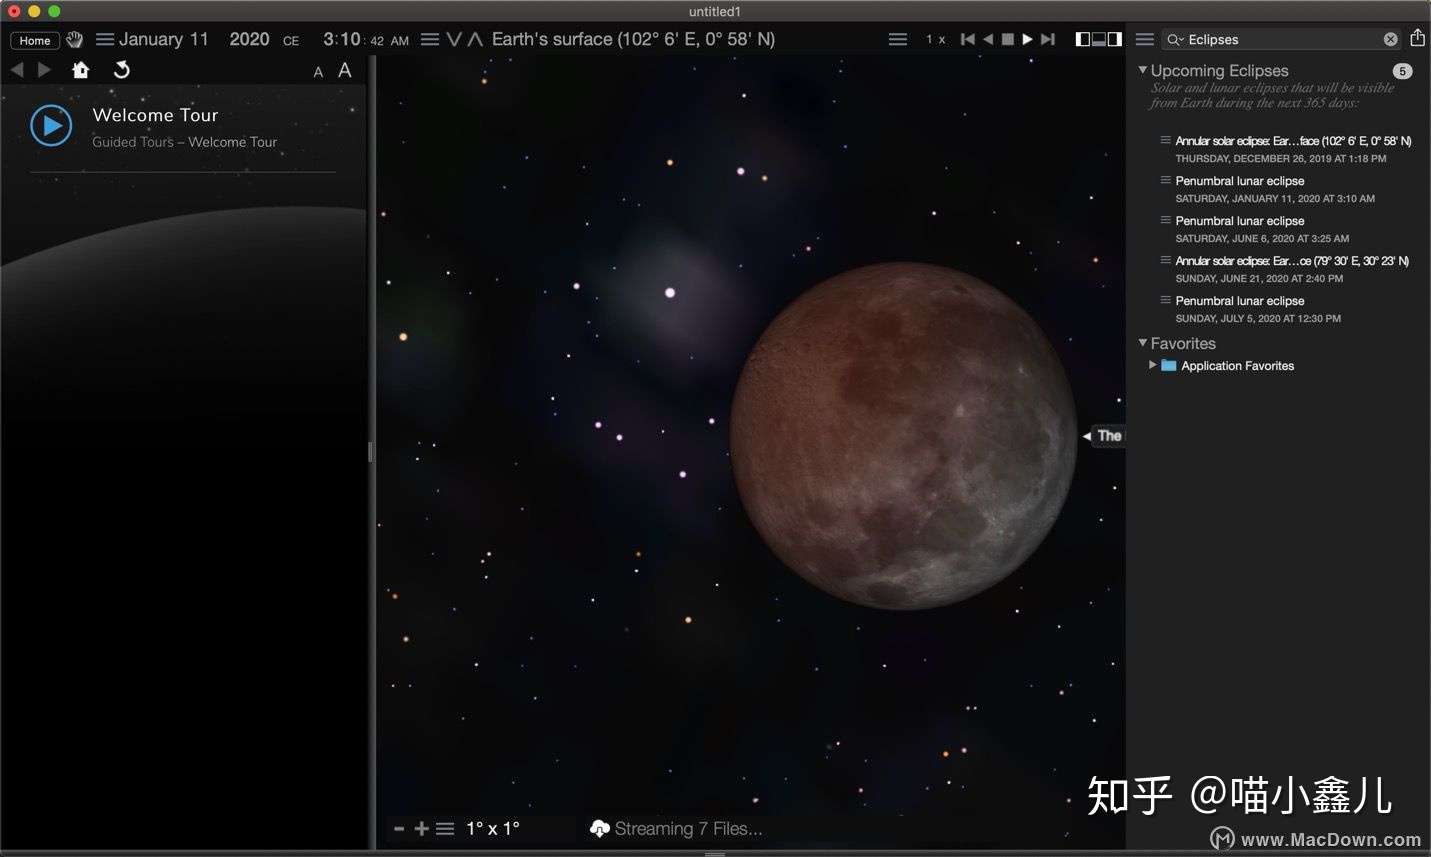Click the left pane splitter handle
Image resolution: width=1431 pixels, height=857 pixels.
[370, 452]
